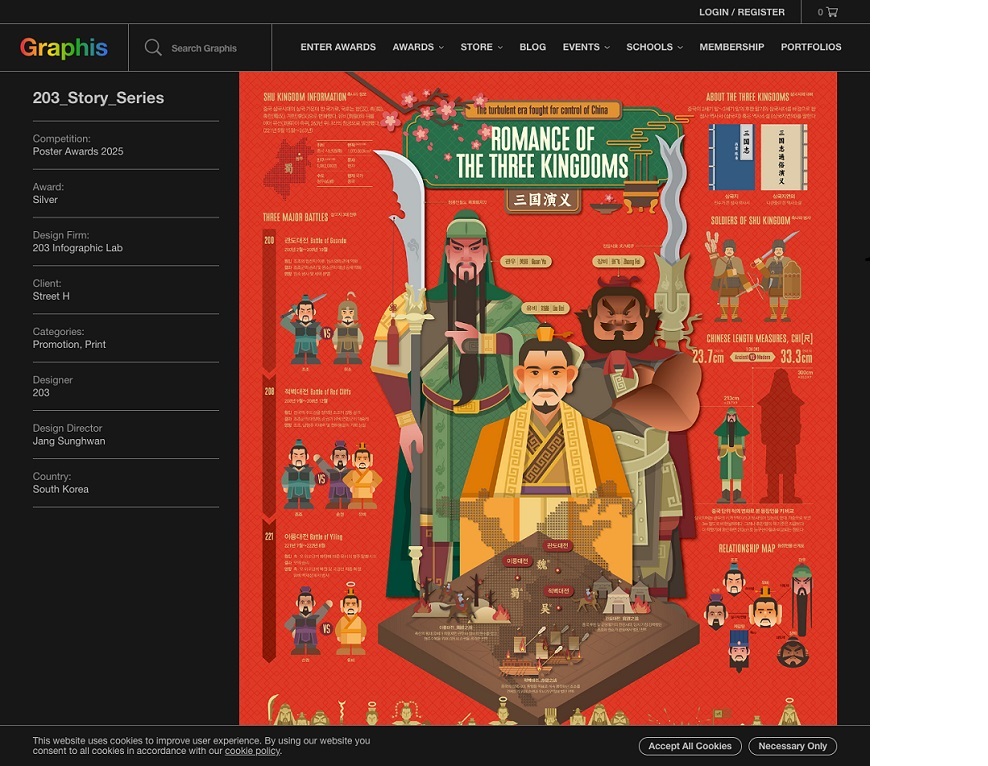Expand the Schools dropdown chevron
This screenshot has height=766, width=988.
pyautogui.click(x=681, y=48)
